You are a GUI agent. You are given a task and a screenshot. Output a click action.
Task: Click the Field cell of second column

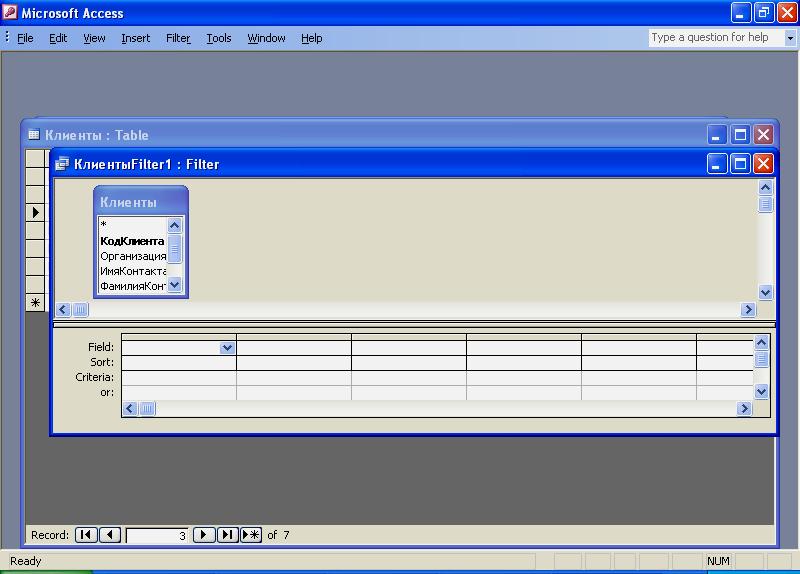coord(294,348)
